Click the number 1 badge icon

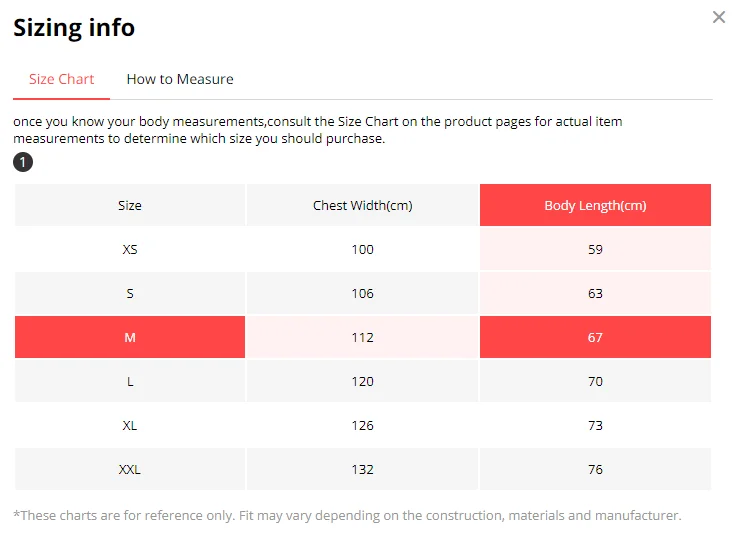(x=22, y=162)
